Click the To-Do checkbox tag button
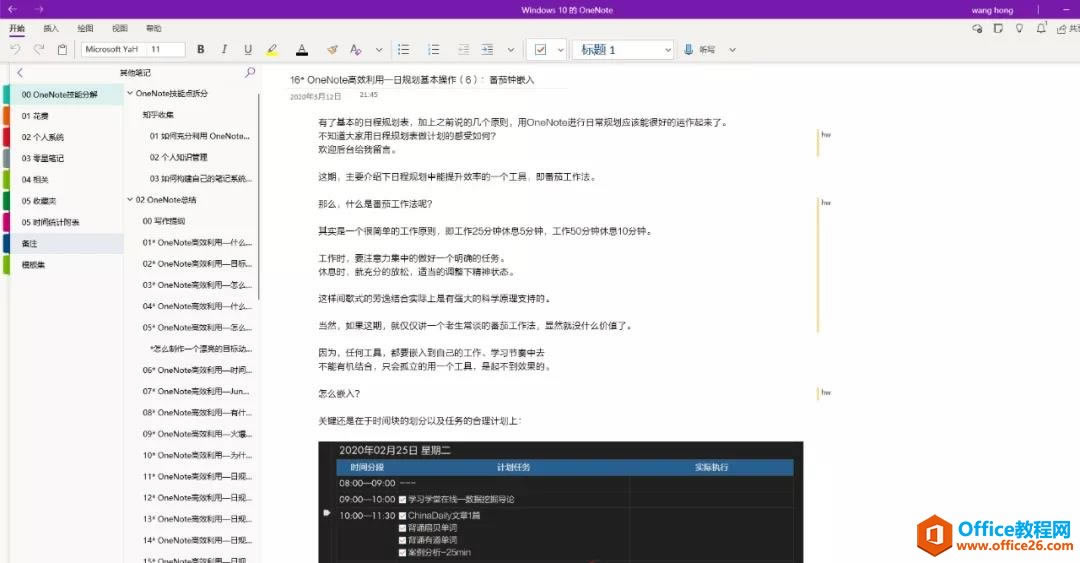 tap(541, 50)
